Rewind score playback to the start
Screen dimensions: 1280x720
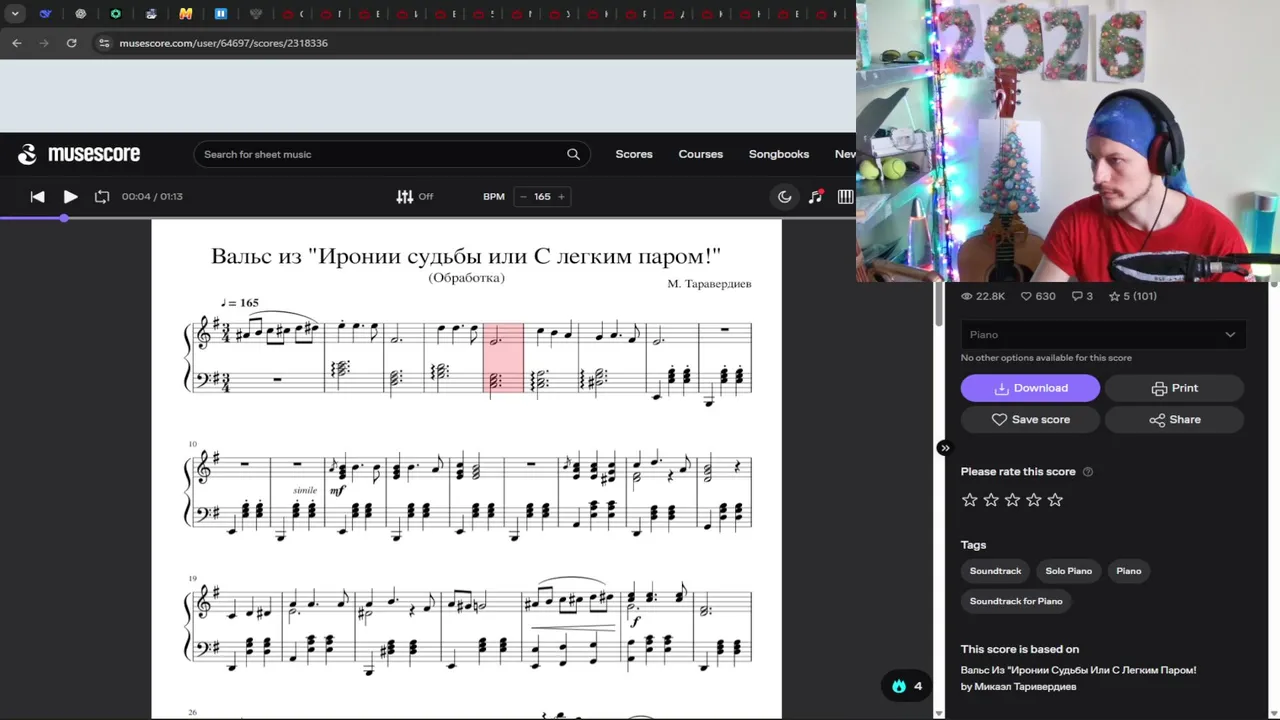click(x=37, y=197)
